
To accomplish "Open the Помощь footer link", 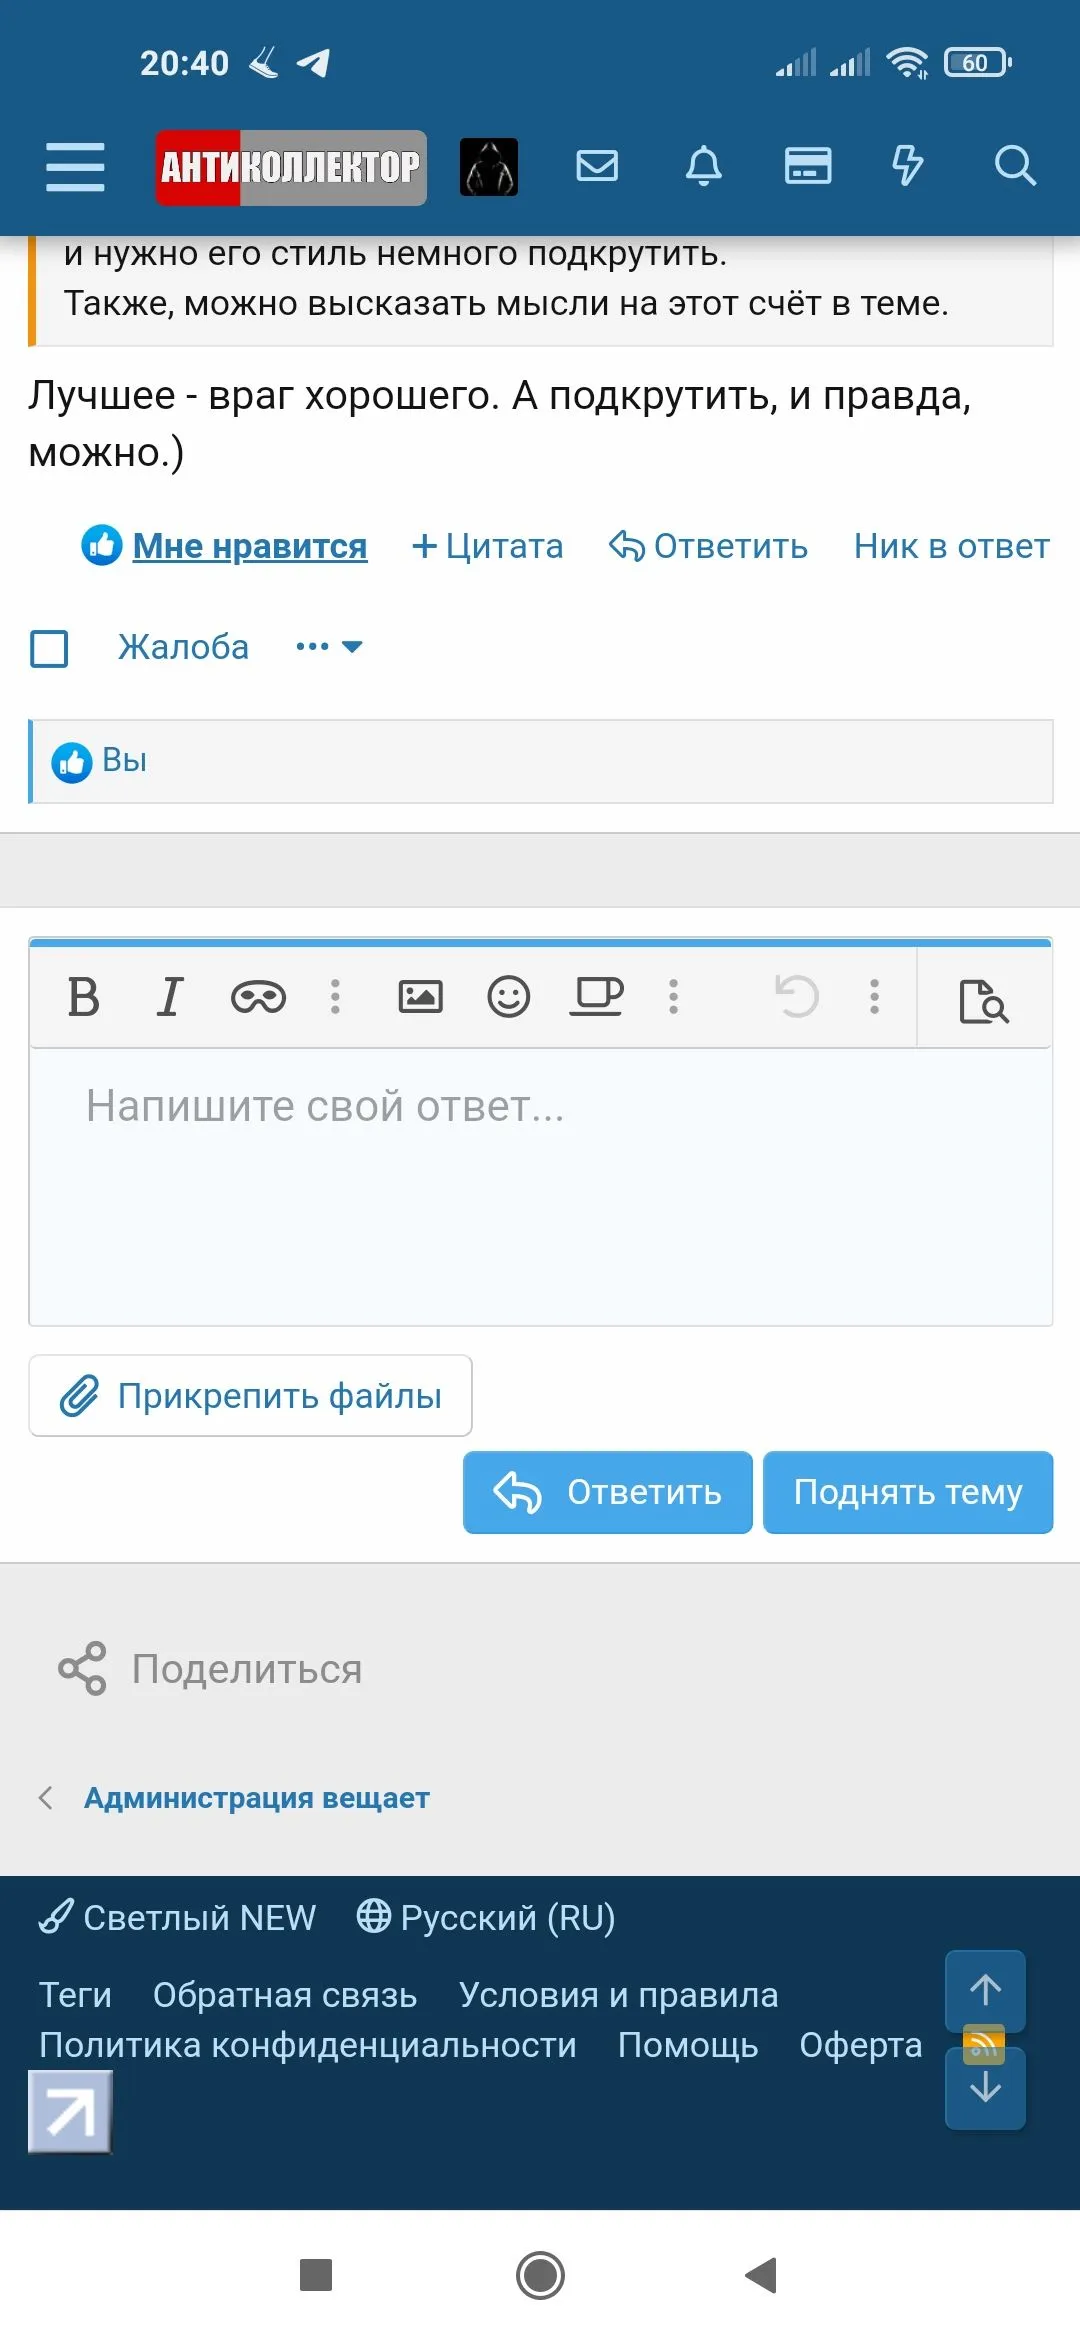I will 688,2045.
